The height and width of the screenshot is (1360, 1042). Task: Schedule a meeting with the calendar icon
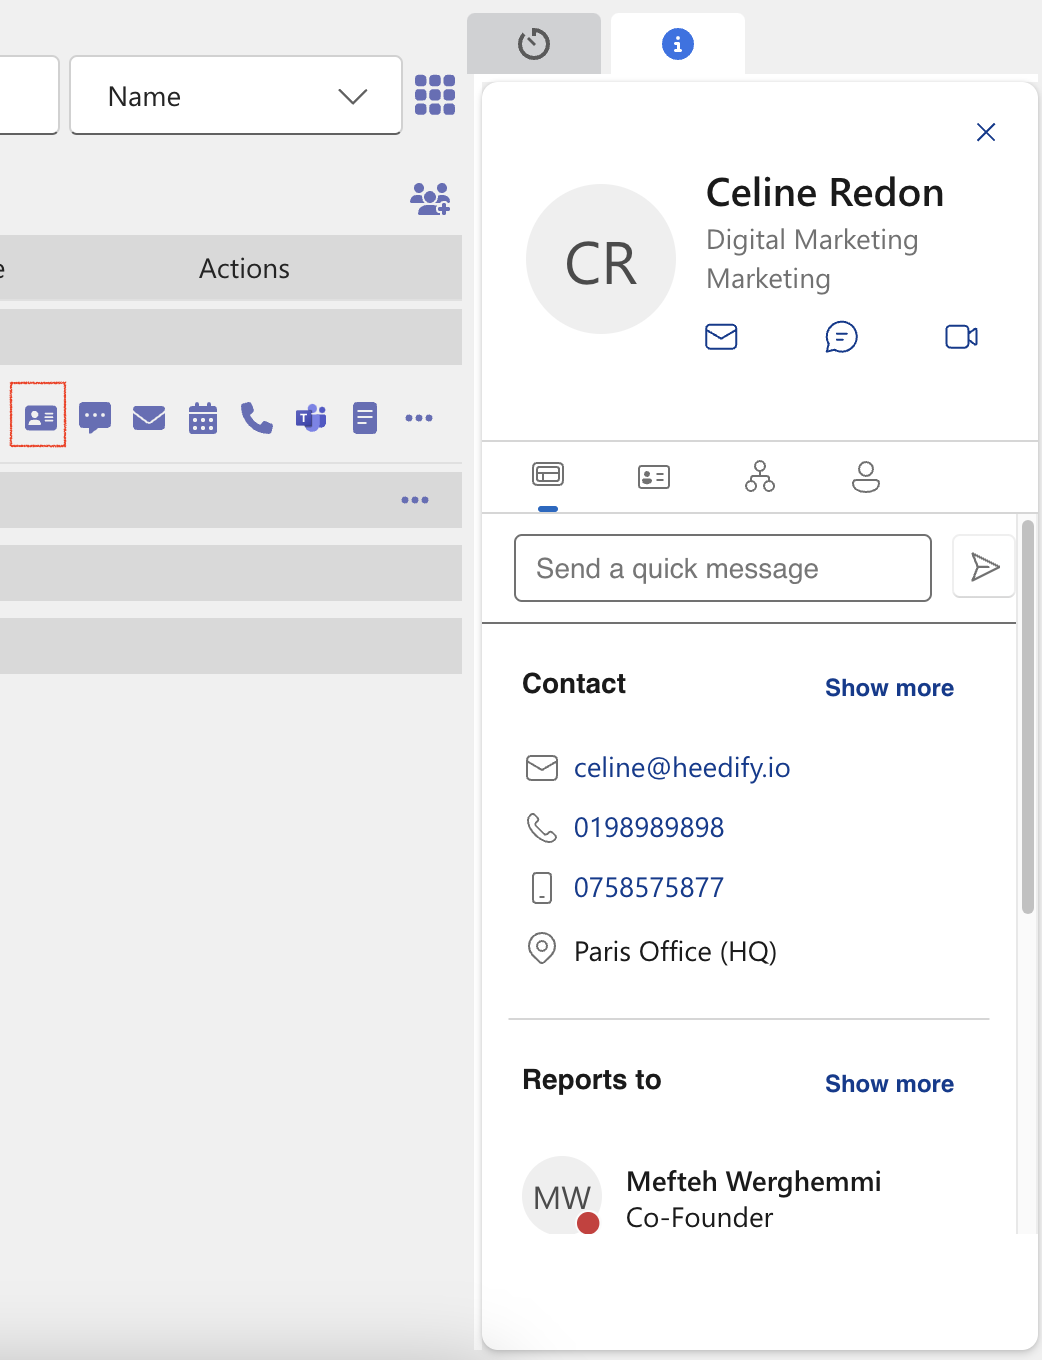(203, 418)
